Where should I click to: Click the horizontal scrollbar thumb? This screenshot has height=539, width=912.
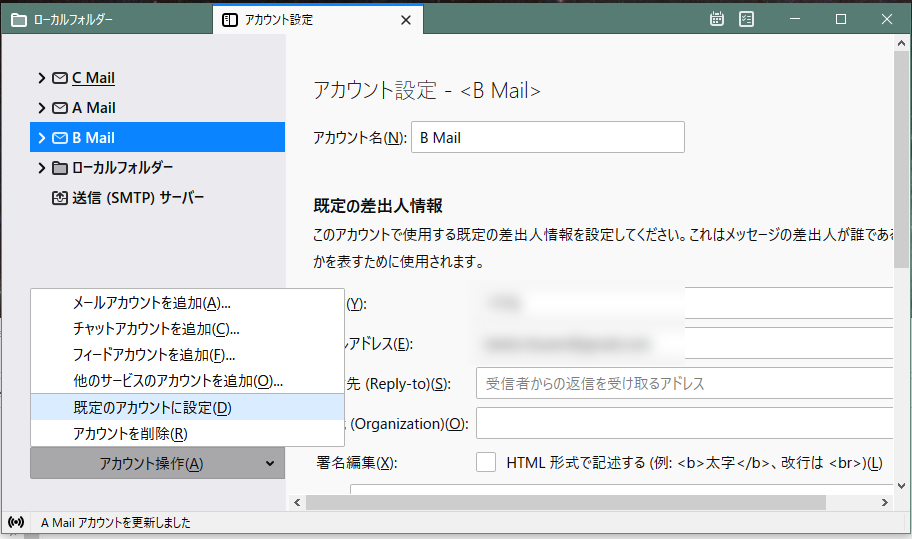(x=565, y=502)
